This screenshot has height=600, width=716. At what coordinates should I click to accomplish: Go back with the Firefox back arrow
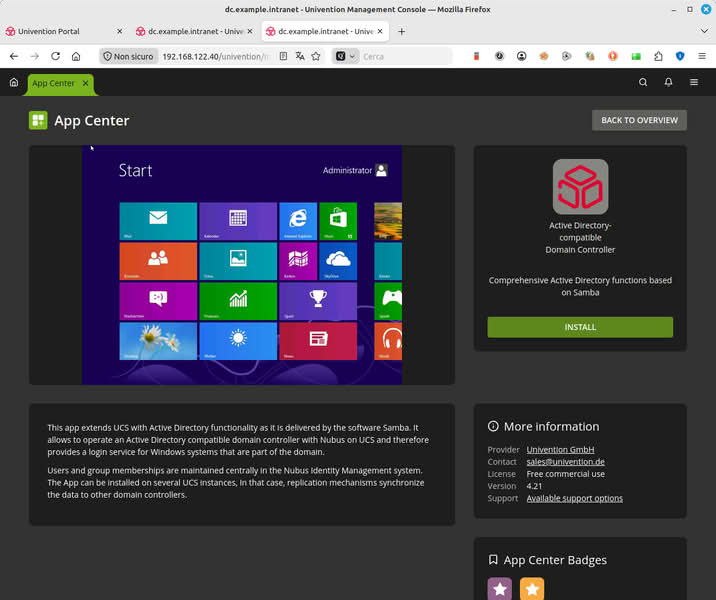(x=14, y=56)
